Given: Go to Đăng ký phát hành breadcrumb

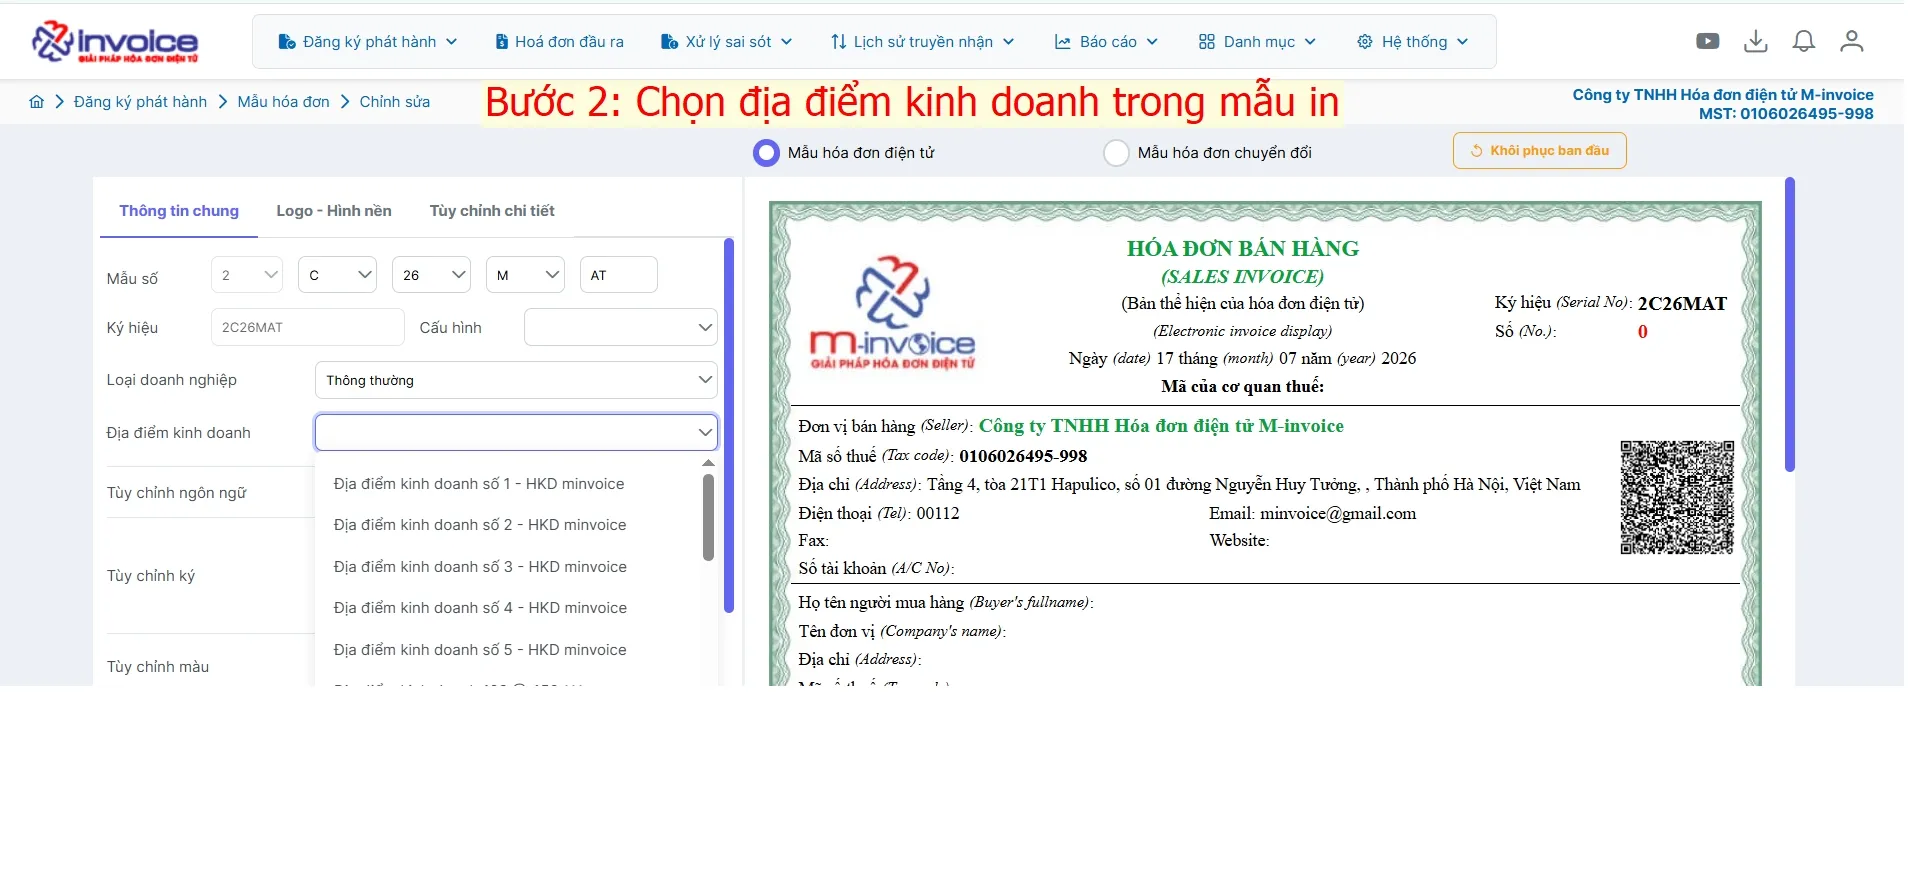Looking at the screenshot, I should pyautogui.click(x=140, y=102).
